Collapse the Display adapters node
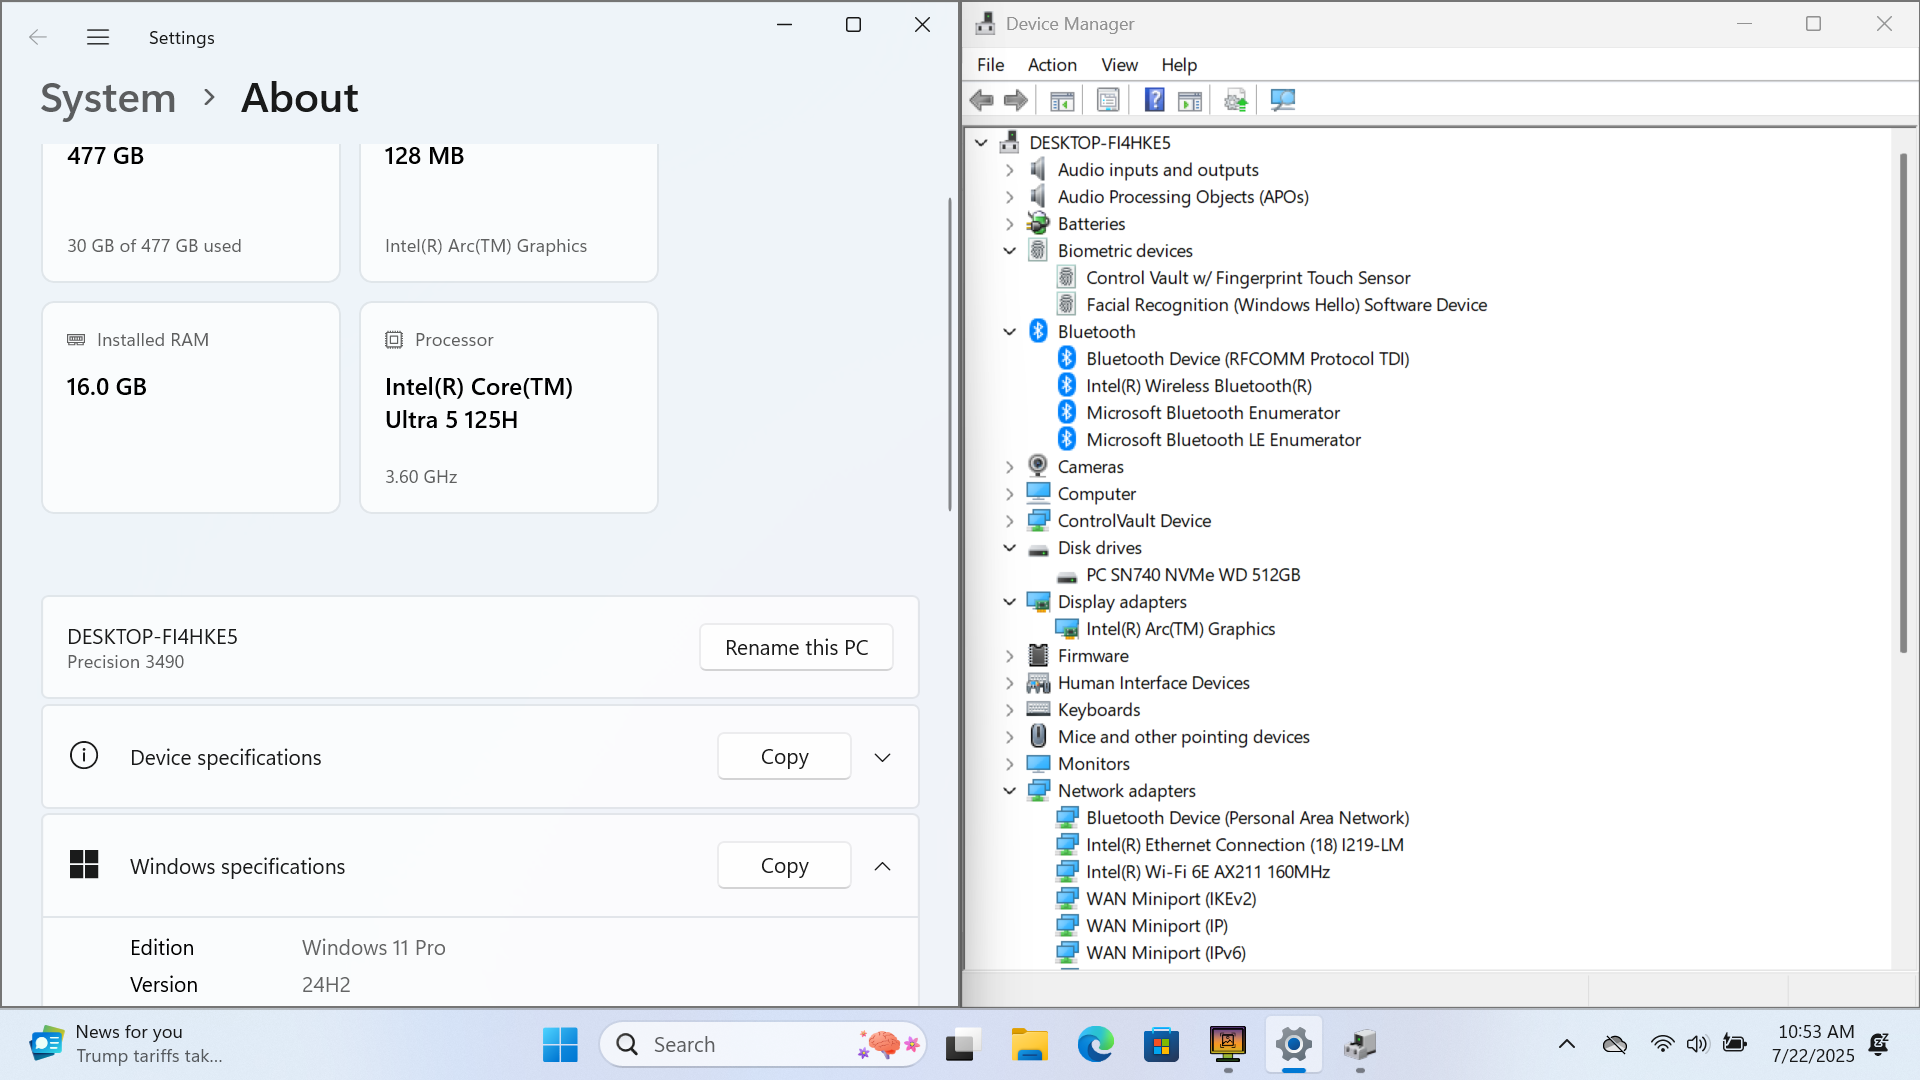Image resolution: width=1920 pixels, height=1080 pixels. click(x=1010, y=602)
